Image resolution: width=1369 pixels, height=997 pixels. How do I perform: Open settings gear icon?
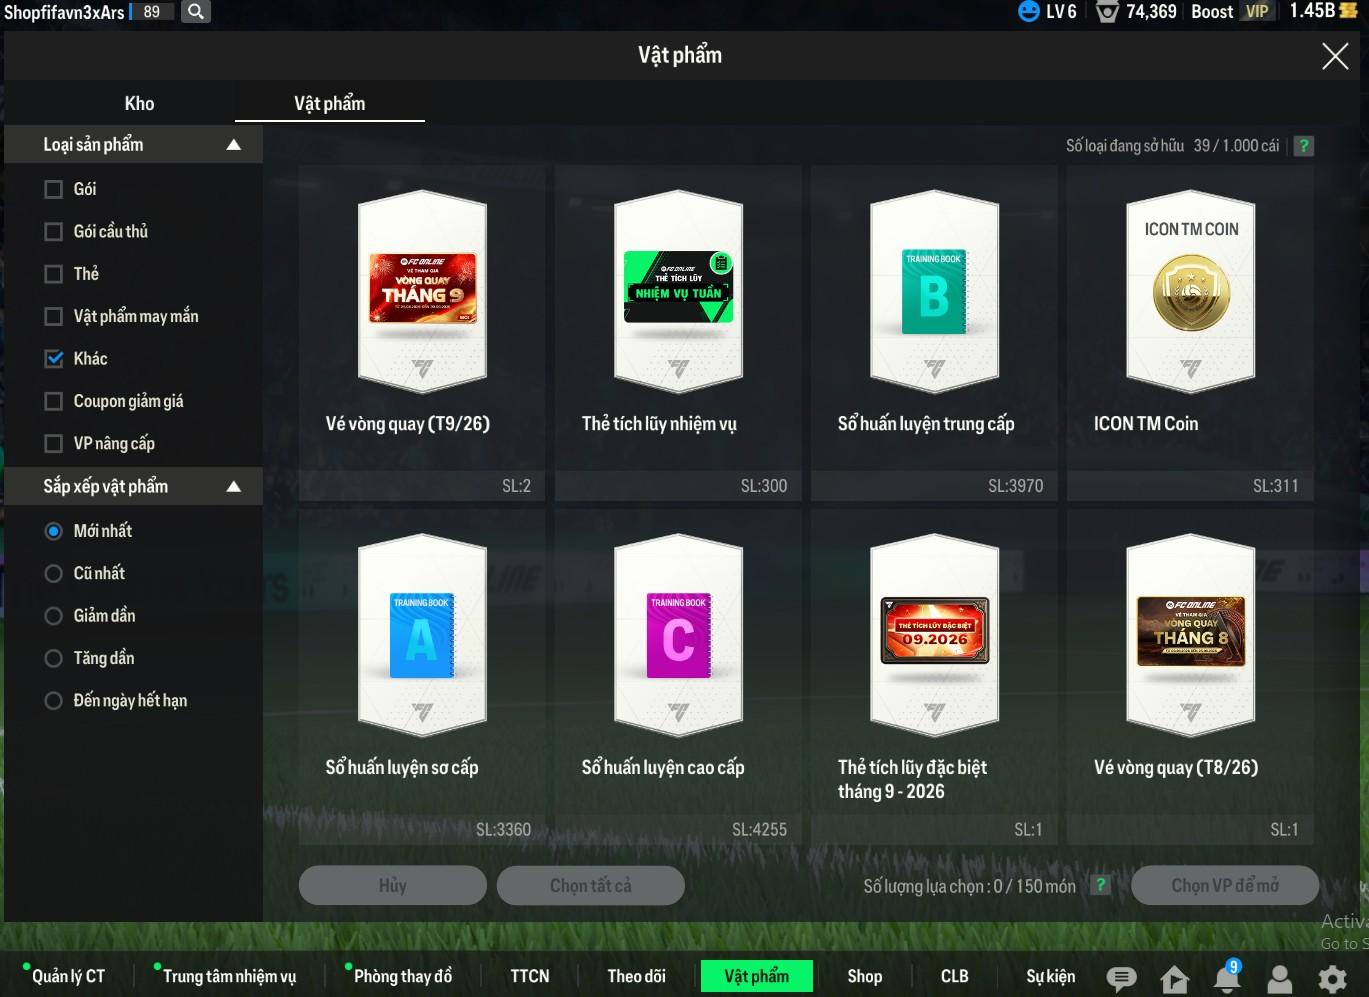tap(1332, 978)
